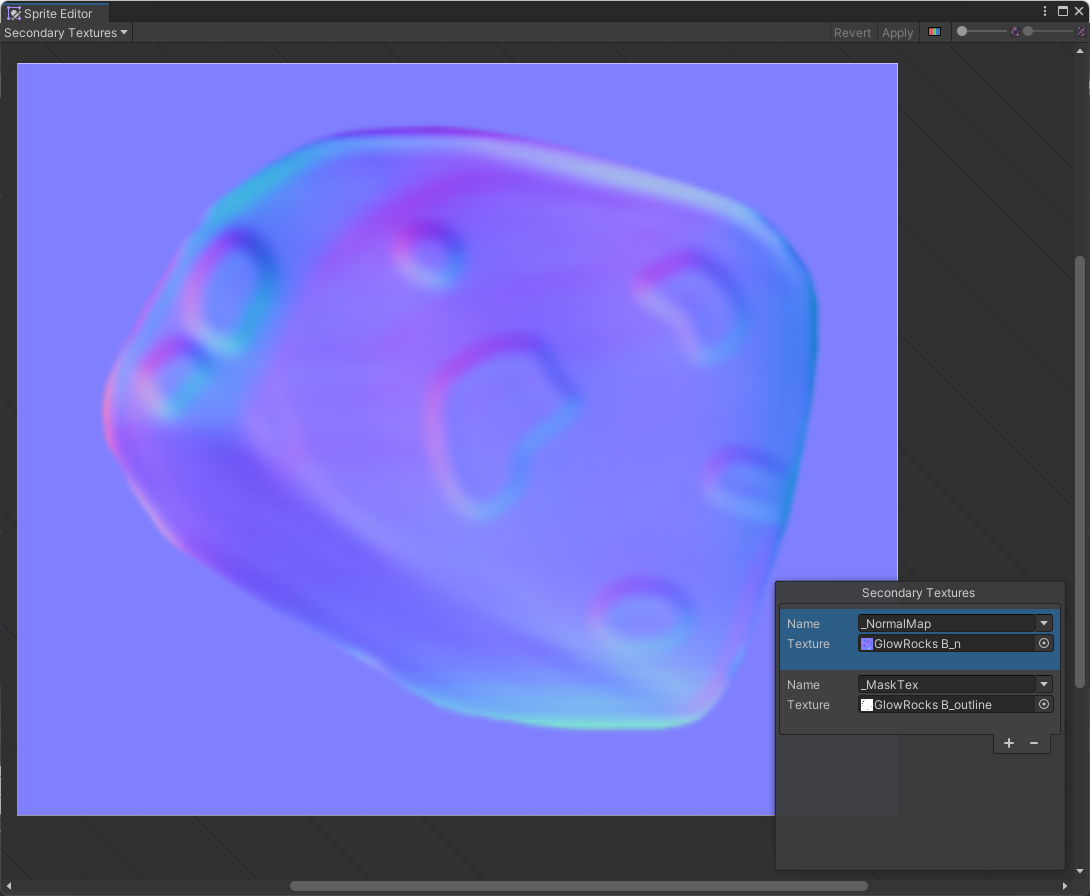This screenshot has height=896, width=1090.
Task: Click the GlowRocks B_n texture field
Action: click(x=946, y=644)
